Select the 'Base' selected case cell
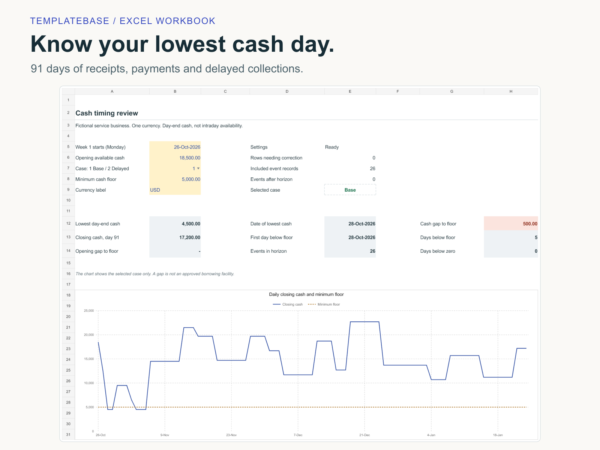This screenshot has width=600, height=450. pos(350,190)
